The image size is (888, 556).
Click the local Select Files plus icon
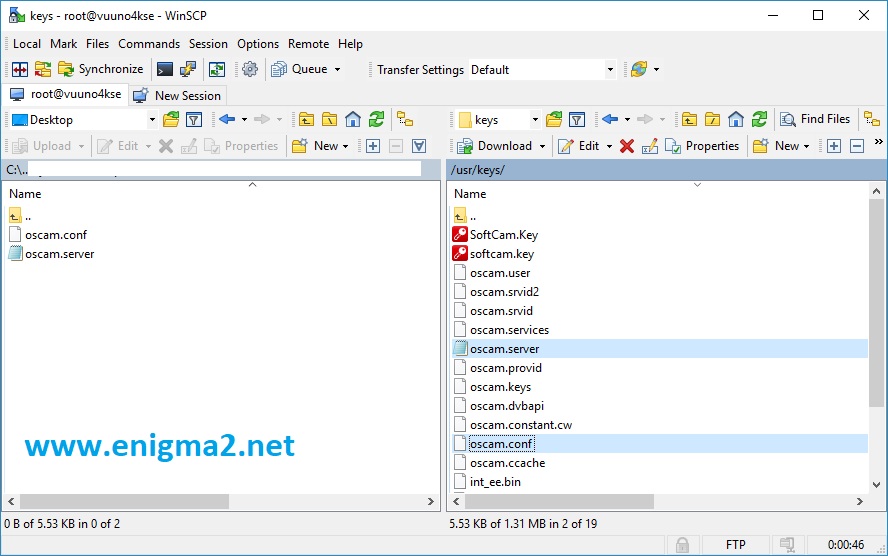click(373, 146)
